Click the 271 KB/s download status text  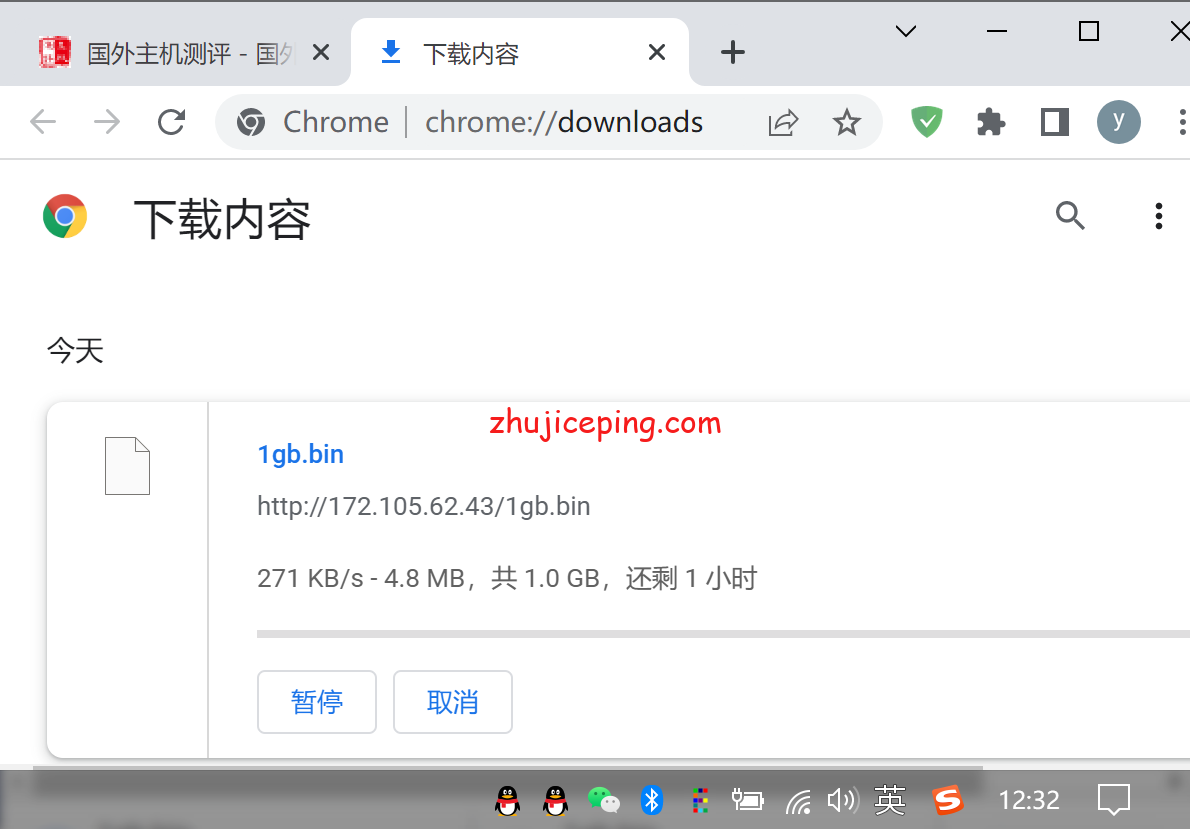click(507, 578)
